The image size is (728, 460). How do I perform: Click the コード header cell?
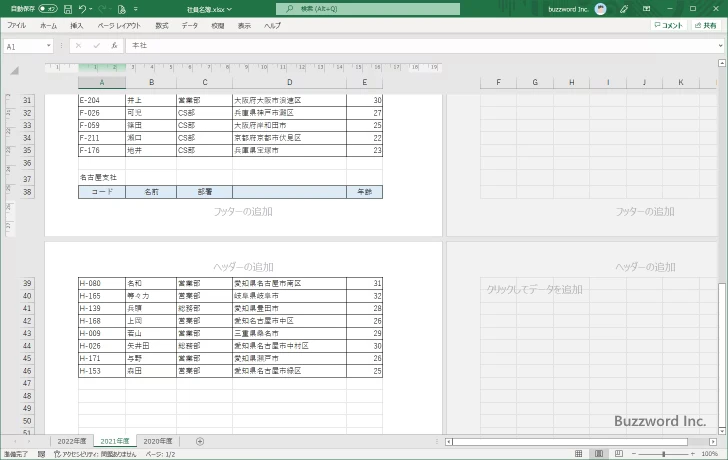click(102, 192)
